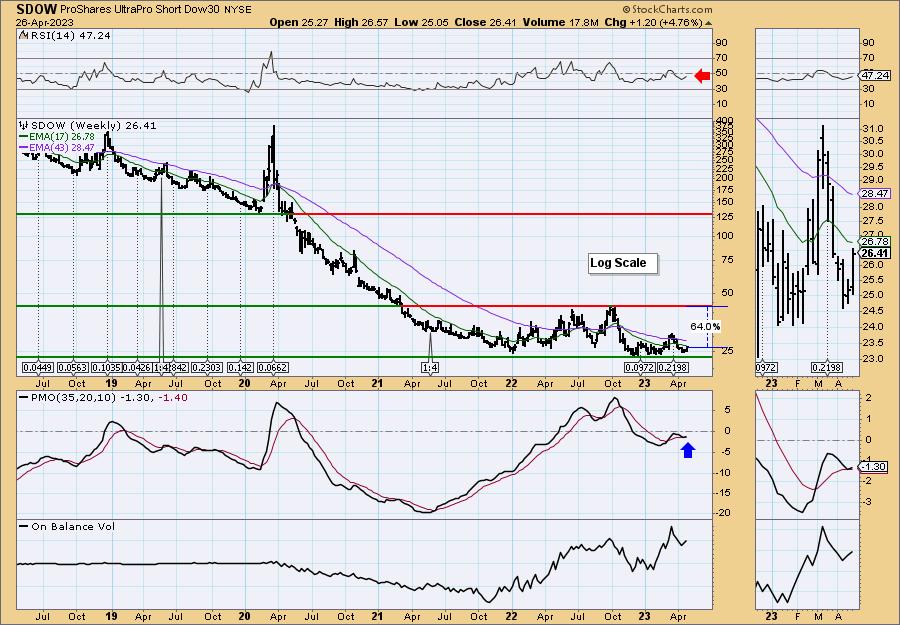The width and height of the screenshot is (900, 625).
Task: Click the PMO(35,20,10) legend label
Action: (73, 397)
